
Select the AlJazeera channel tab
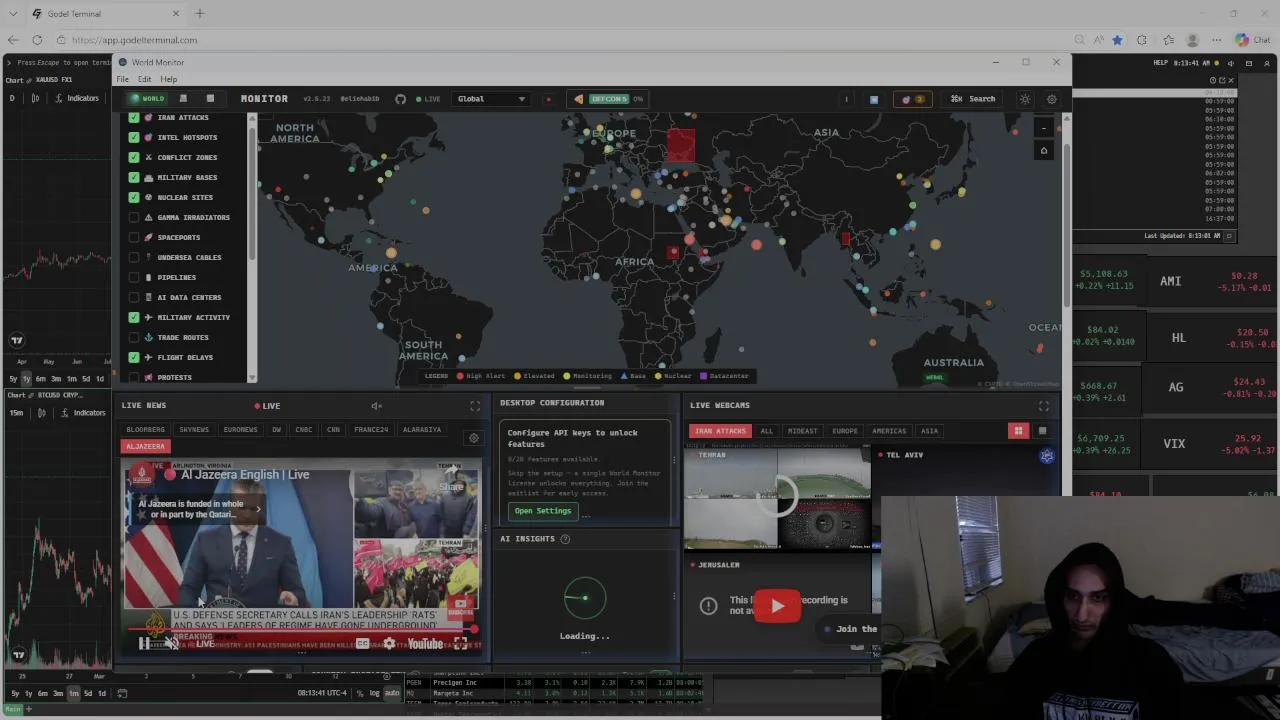point(145,446)
